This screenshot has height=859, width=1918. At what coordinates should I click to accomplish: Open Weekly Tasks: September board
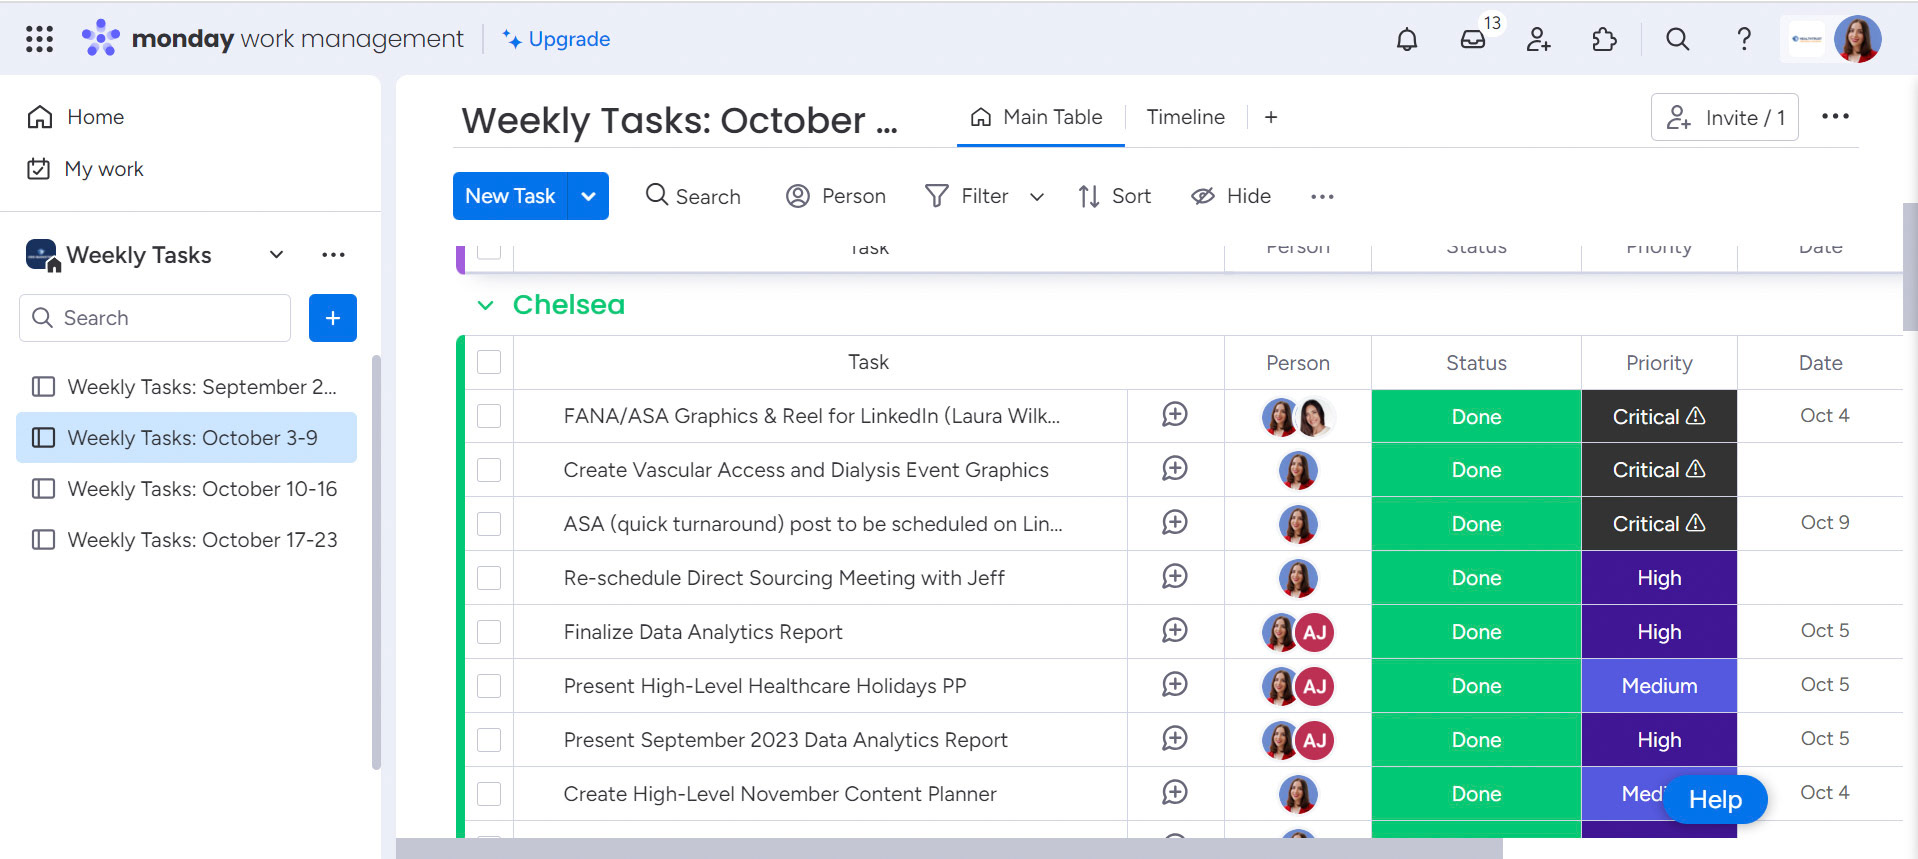point(186,387)
